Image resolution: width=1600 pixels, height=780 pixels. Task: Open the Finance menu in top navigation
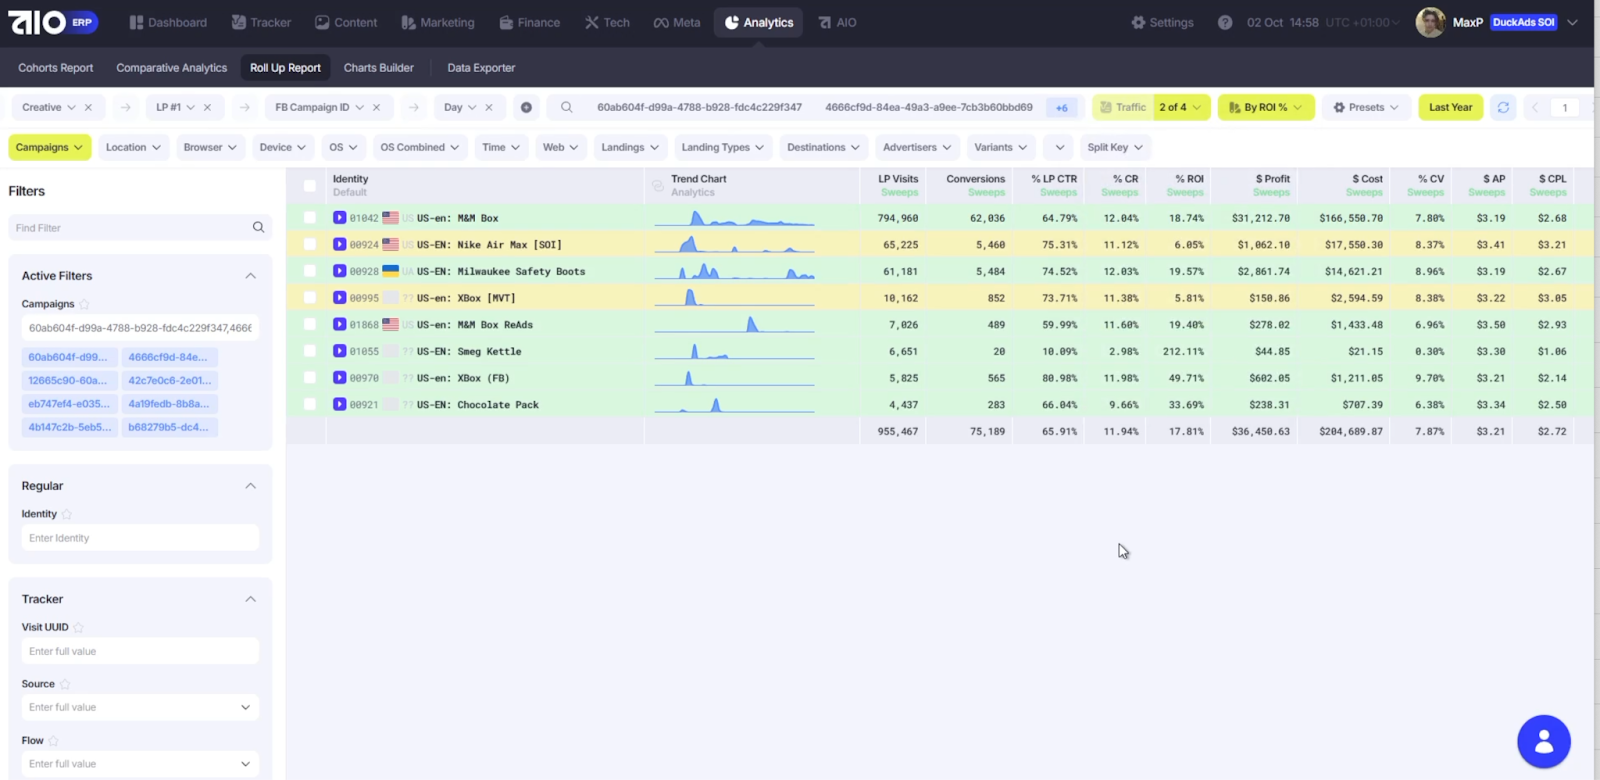click(x=529, y=22)
